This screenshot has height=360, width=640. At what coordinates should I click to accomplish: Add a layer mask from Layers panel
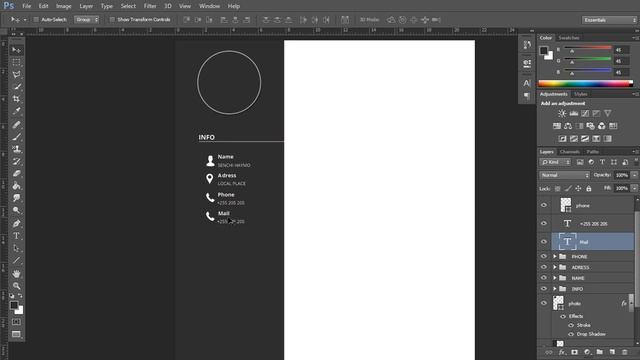tap(574, 352)
